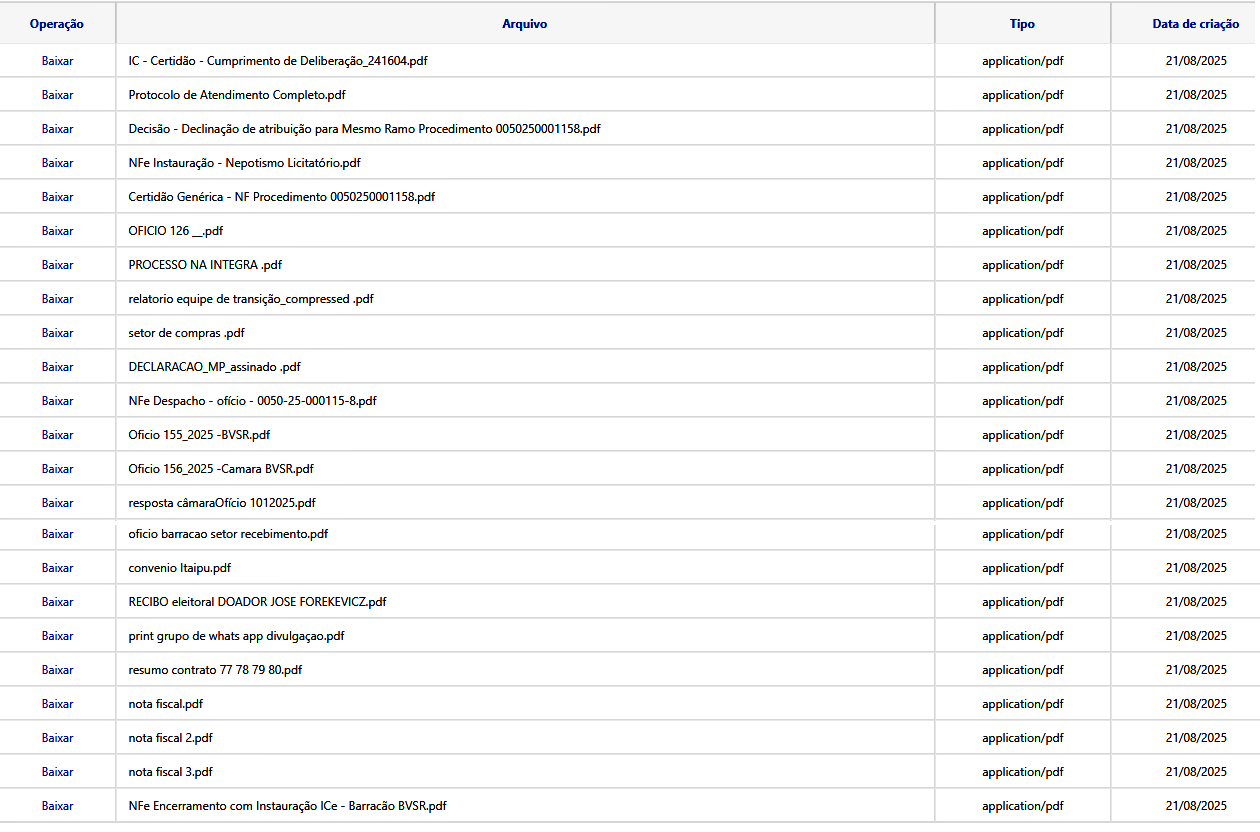The image size is (1260, 832).
Task: Baixar NFe Instauração - Nepotismo Licitatório.pdf
Action: point(57,163)
